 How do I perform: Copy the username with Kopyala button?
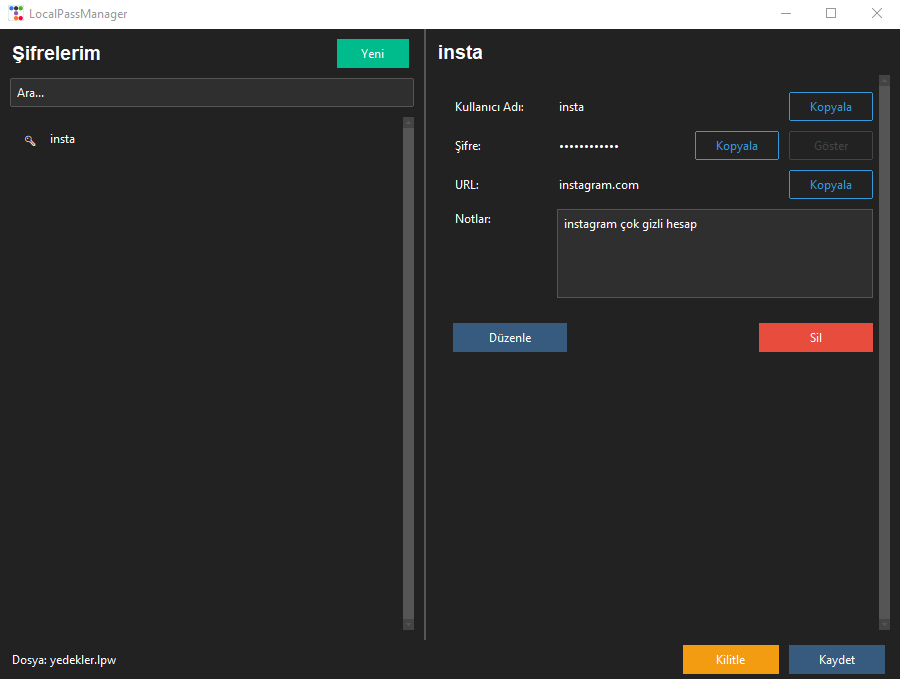(x=831, y=107)
